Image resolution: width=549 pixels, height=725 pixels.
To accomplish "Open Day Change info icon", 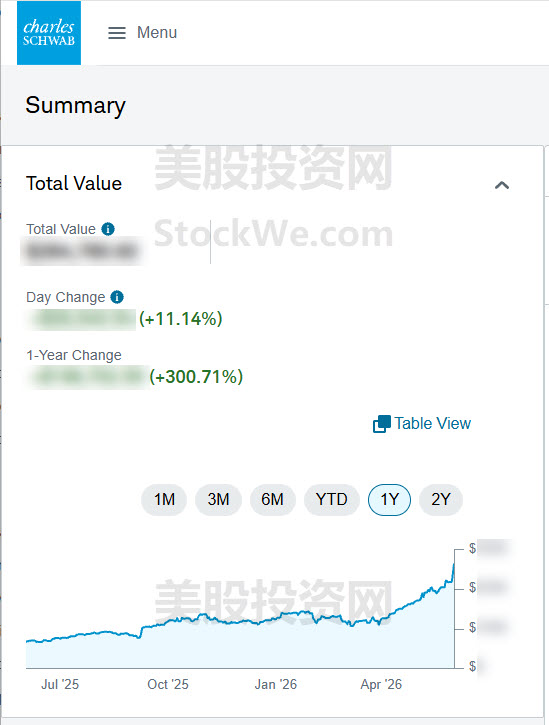I will (x=117, y=297).
